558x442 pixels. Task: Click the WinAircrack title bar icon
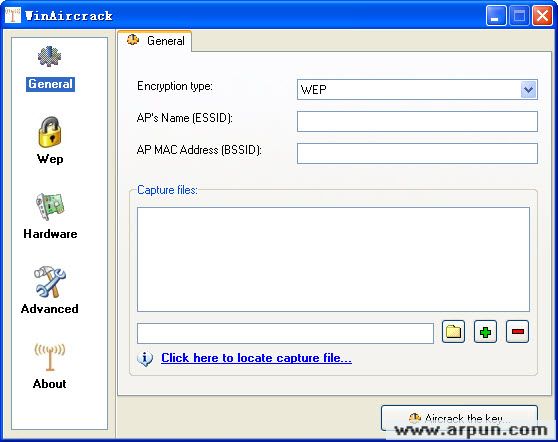pos(13,15)
